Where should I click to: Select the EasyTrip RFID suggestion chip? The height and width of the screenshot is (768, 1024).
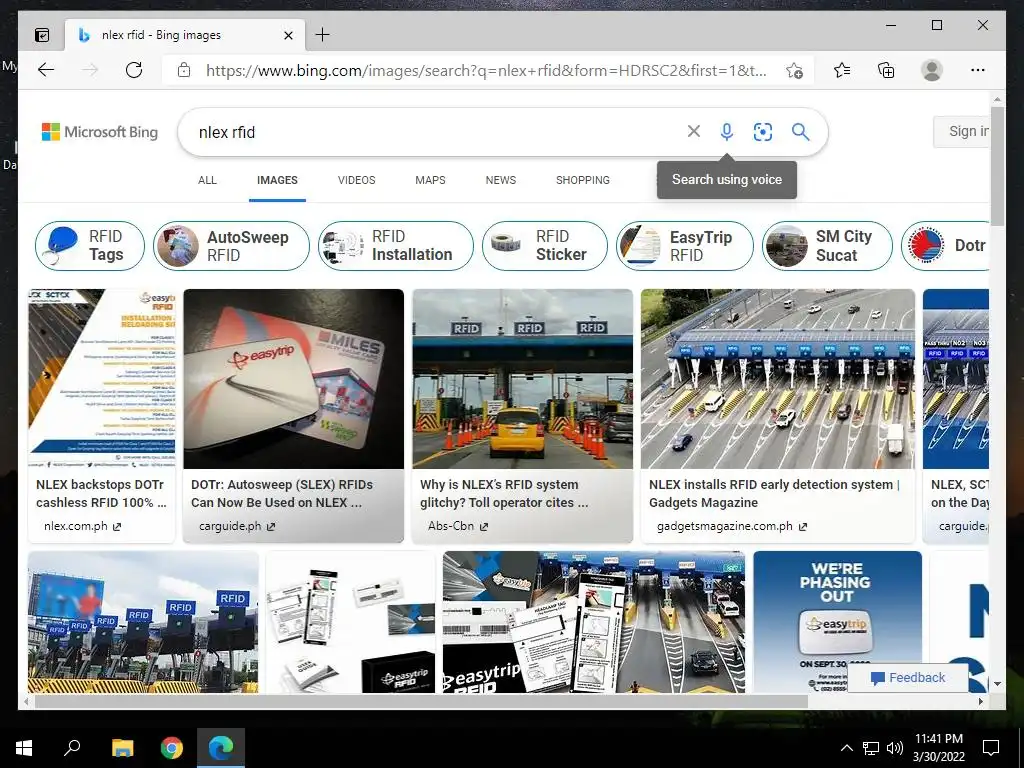point(684,246)
